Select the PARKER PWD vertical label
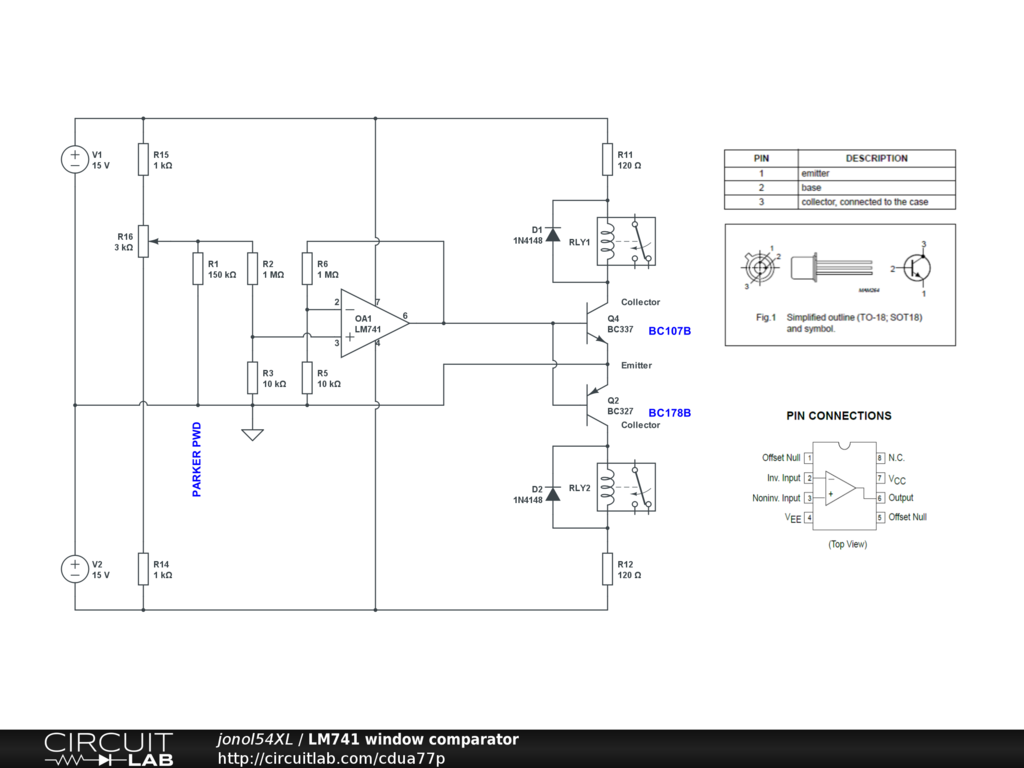This screenshot has height=768, width=1024. coord(197,459)
